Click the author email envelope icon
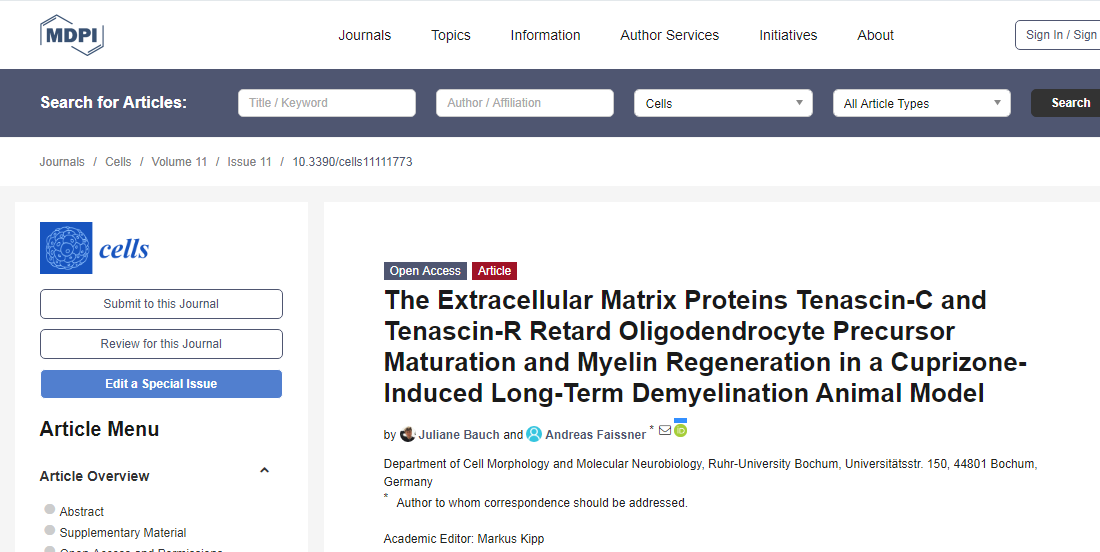The height and width of the screenshot is (552, 1100). (x=665, y=430)
